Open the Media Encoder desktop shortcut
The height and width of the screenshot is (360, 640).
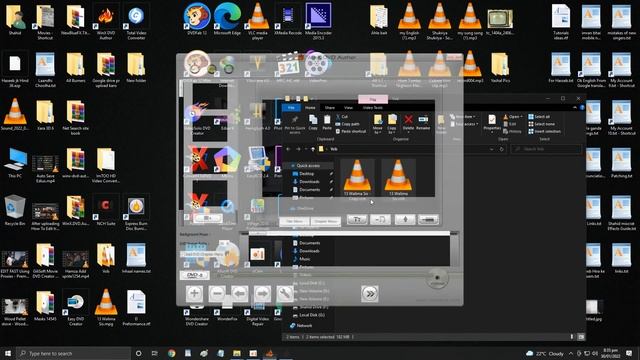pos(318,21)
